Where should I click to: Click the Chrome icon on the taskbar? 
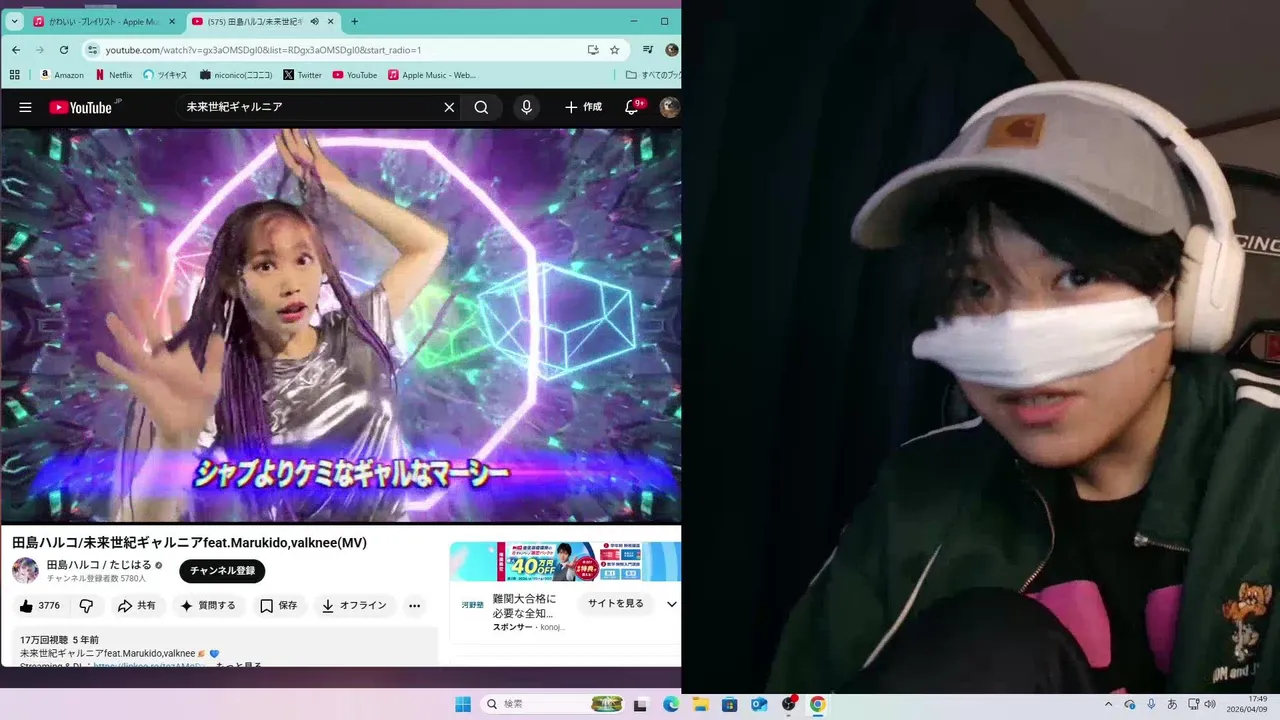click(818, 704)
